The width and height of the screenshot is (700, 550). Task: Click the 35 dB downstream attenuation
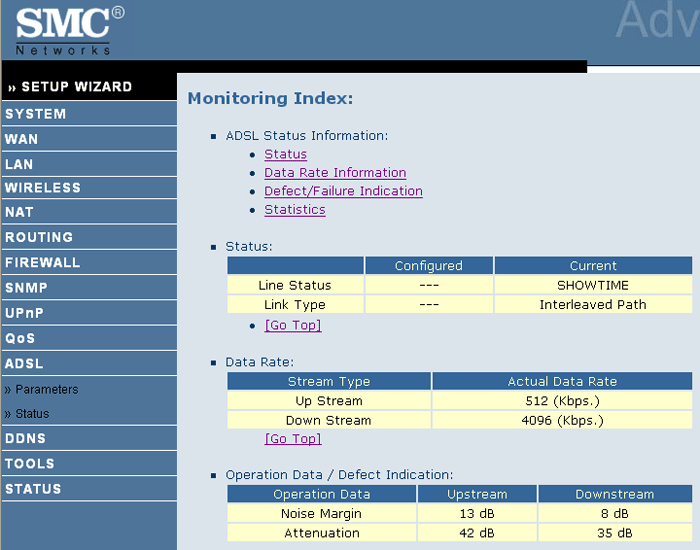pyautogui.click(x=615, y=533)
